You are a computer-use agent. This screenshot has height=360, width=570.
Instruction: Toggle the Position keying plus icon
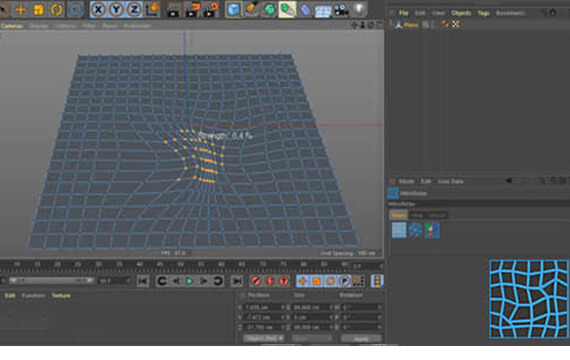pyautogui.click(x=302, y=281)
